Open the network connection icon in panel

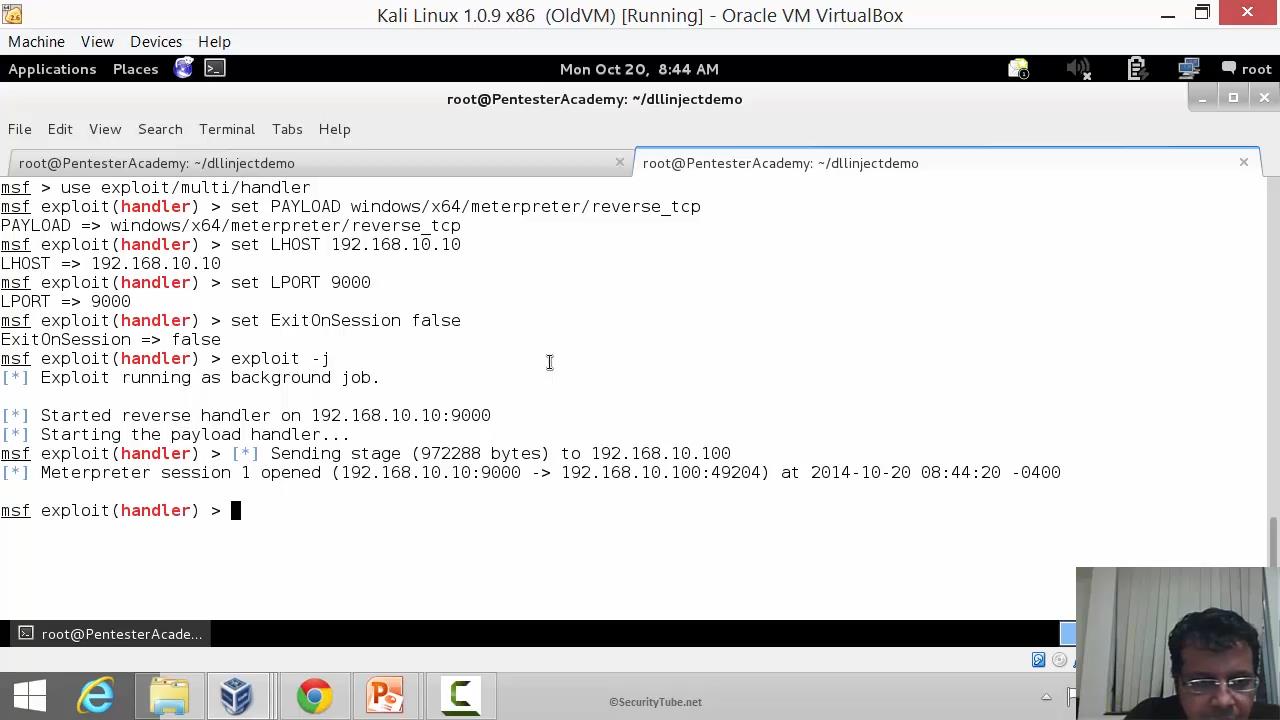(x=1189, y=68)
